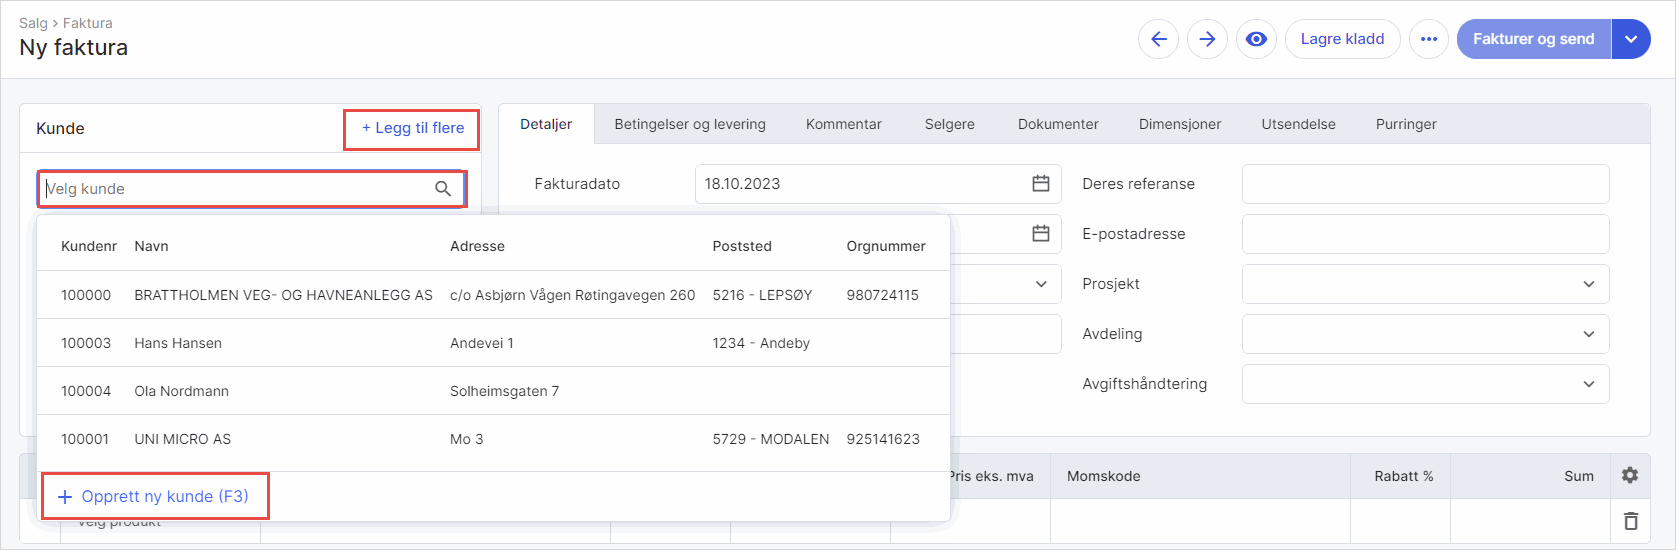Open the three-dots more options menu
1676x550 pixels.
1428,39
